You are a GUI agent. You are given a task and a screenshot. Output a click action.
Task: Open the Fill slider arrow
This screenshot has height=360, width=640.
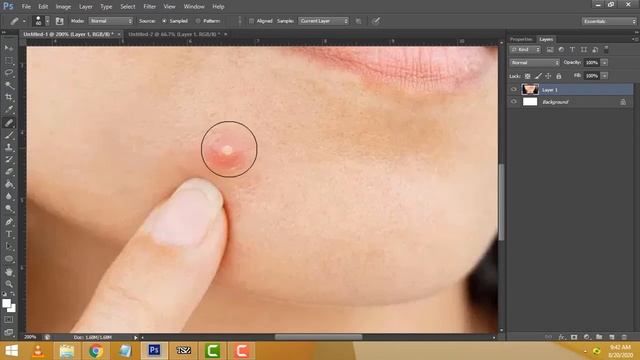[x=604, y=76]
